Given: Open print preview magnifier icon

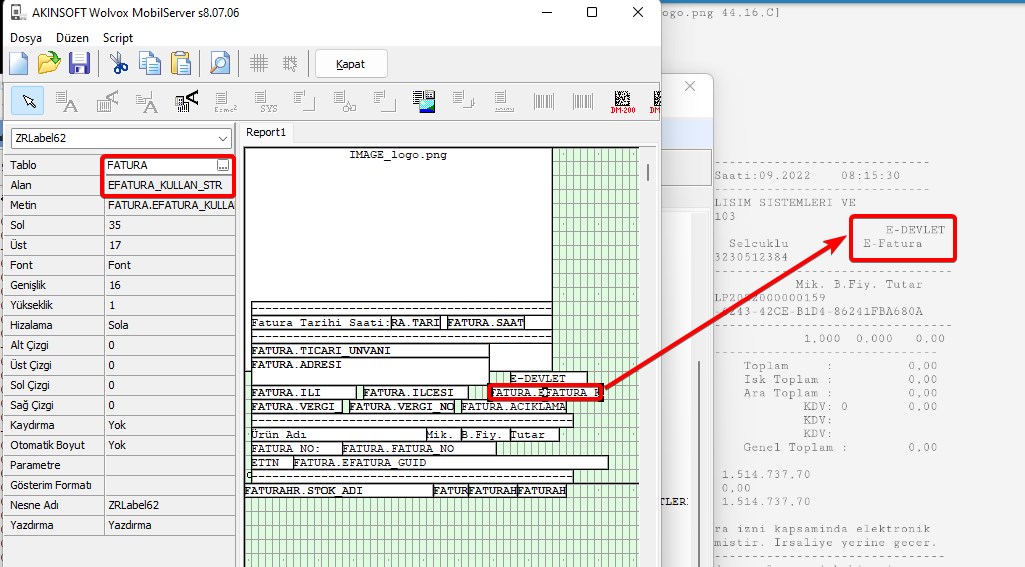Looking at the screenshot, I should pos(220,63).
